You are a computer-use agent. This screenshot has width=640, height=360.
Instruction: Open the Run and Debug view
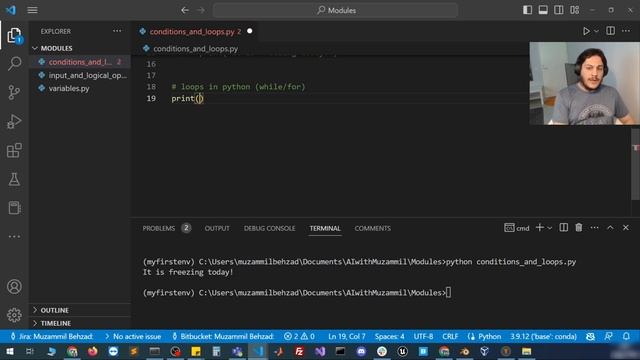pyautogui.click(x=14, y=121)
